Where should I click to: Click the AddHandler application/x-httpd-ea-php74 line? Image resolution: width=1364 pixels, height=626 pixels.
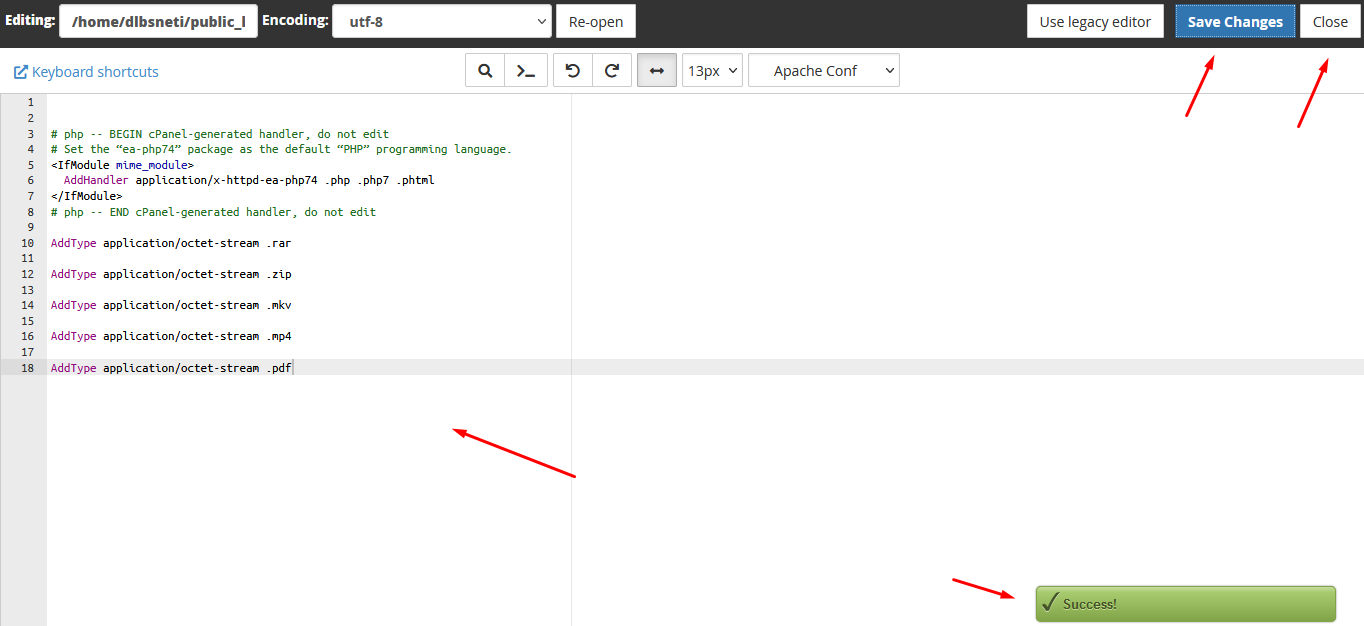point(249,181)
